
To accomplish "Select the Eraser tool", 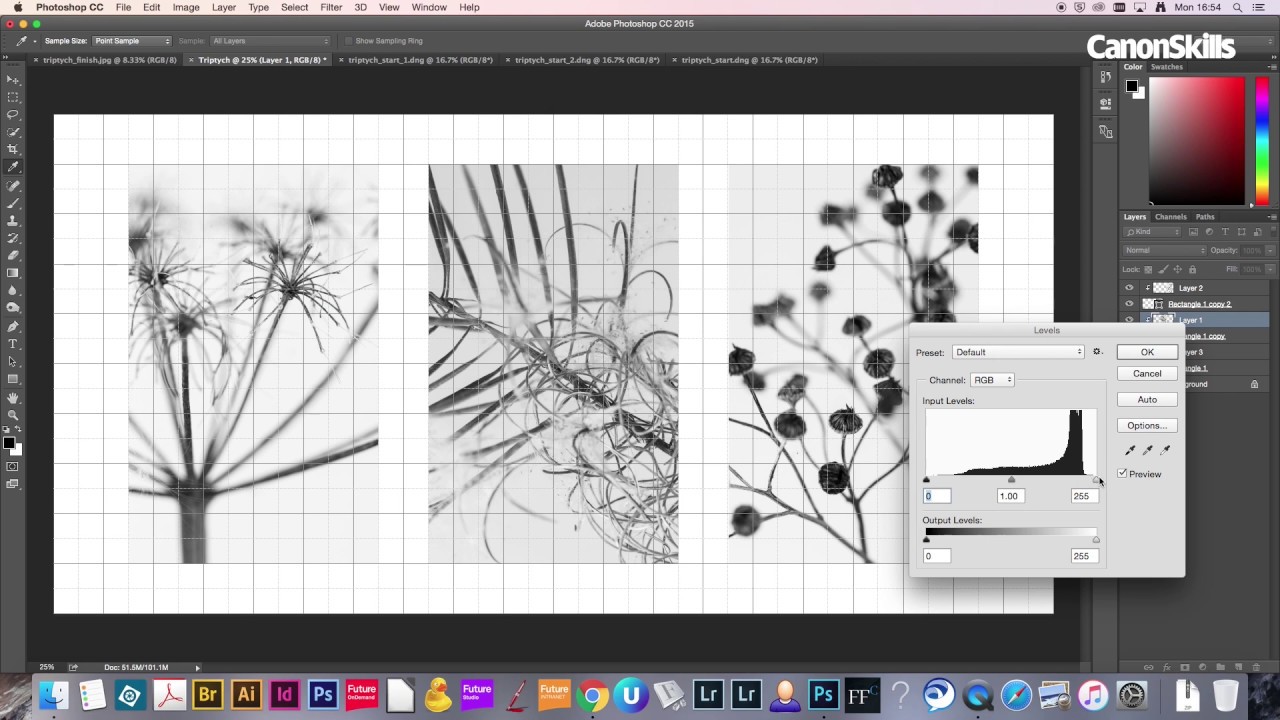I will pos(13,255).
